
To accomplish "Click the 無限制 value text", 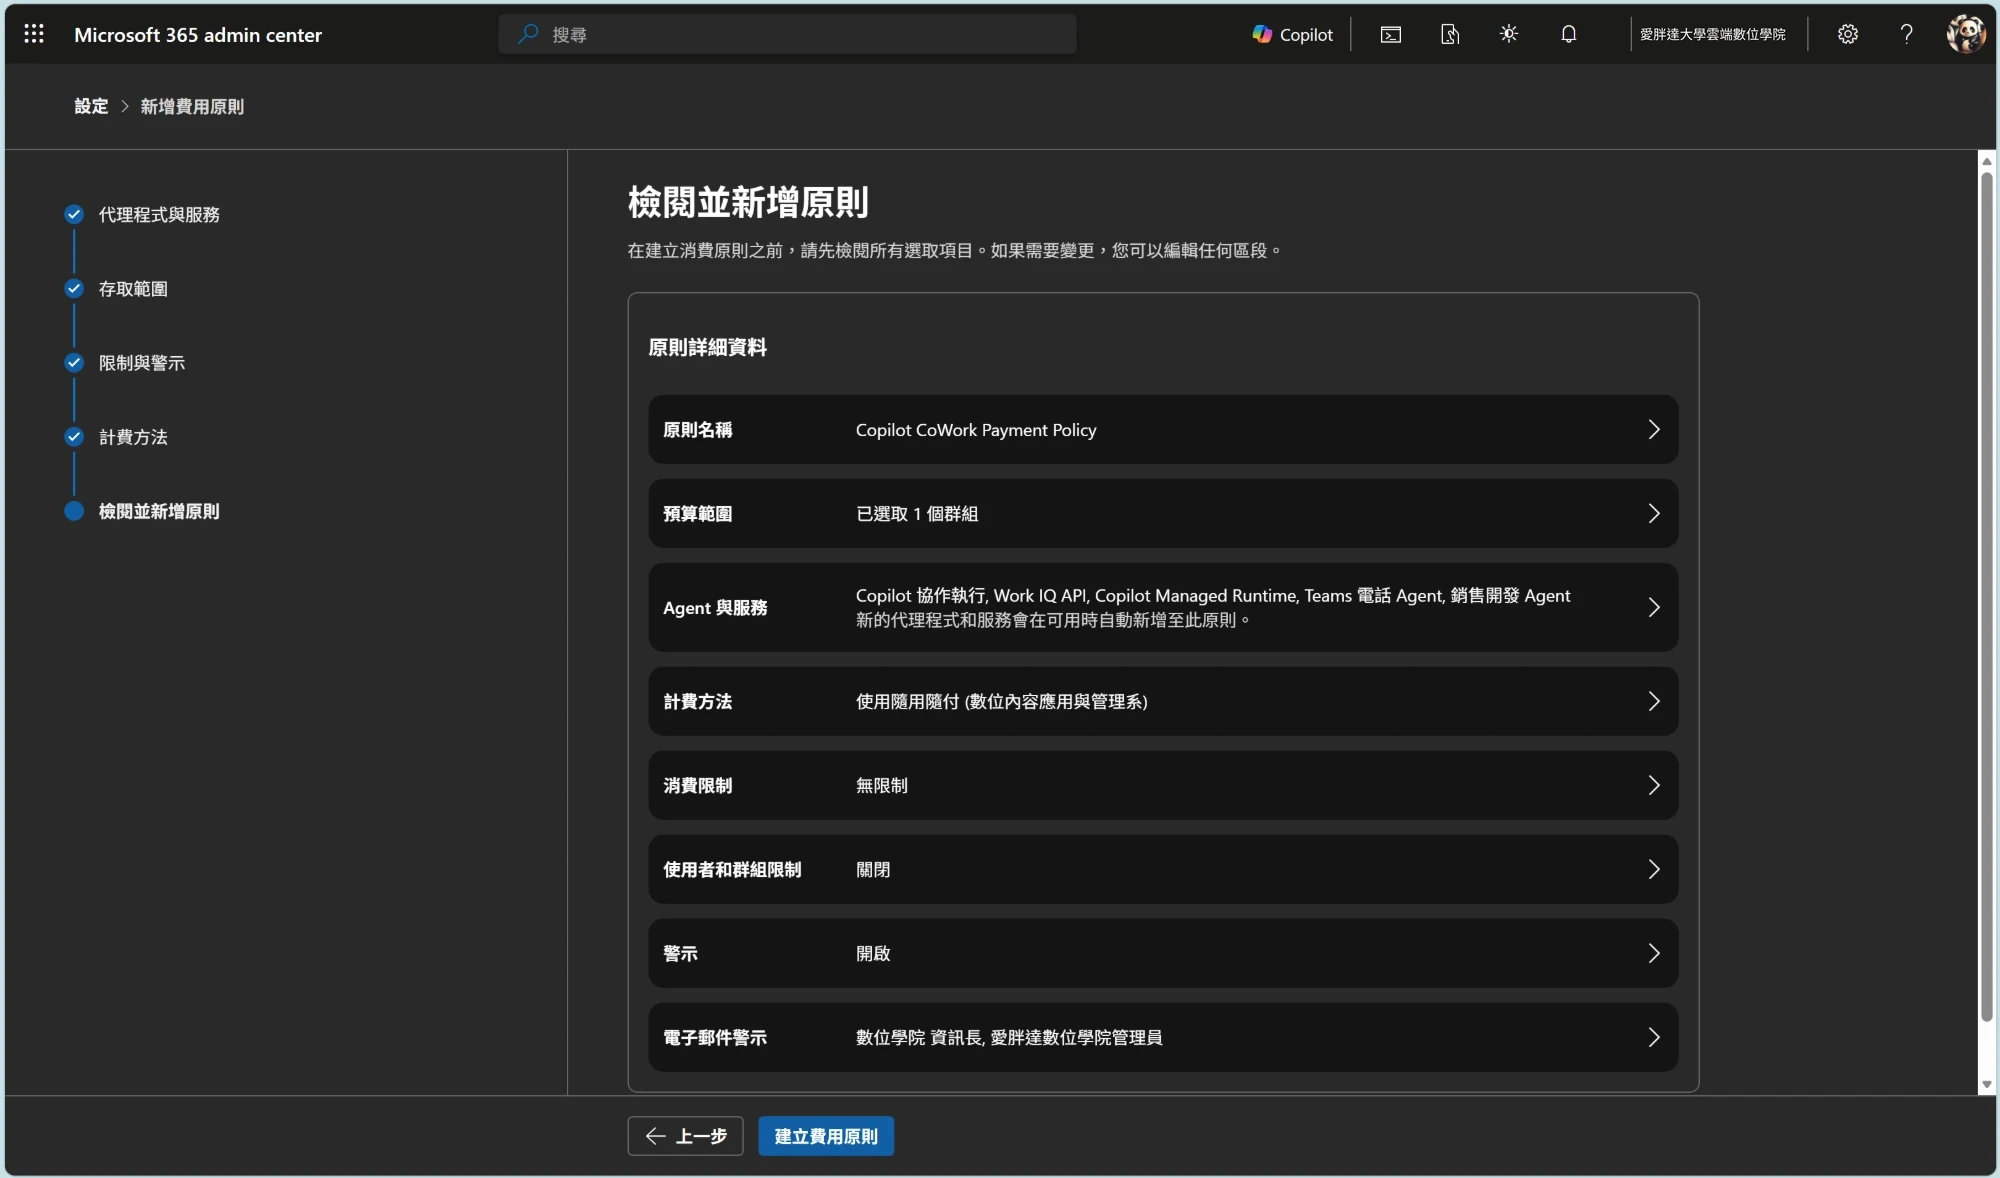I will (x=882, y=785).
